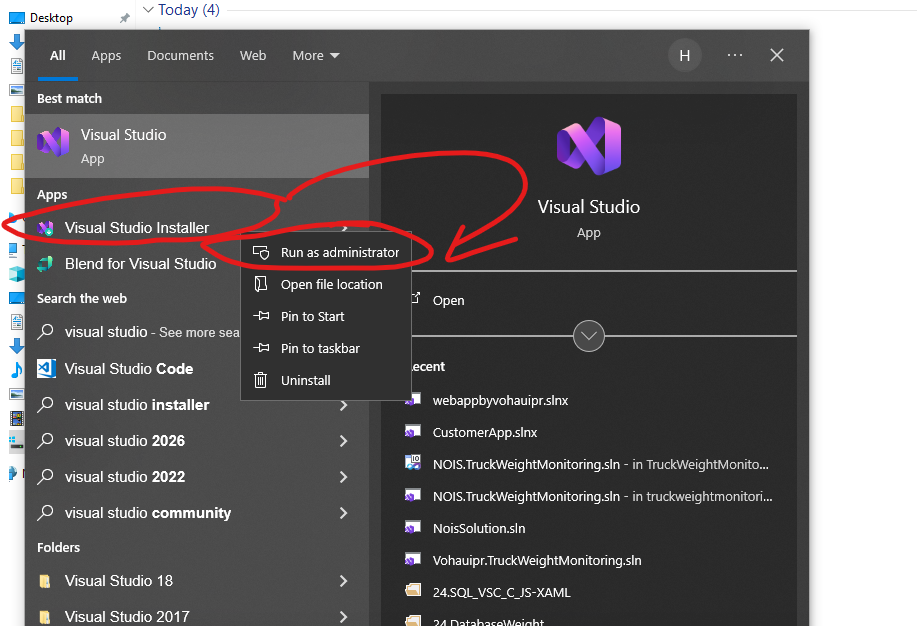The width and height of the screenshot is (917, 626).
Task: Click the Visual Studio Installer app icon
Action: tap(46, 228)
